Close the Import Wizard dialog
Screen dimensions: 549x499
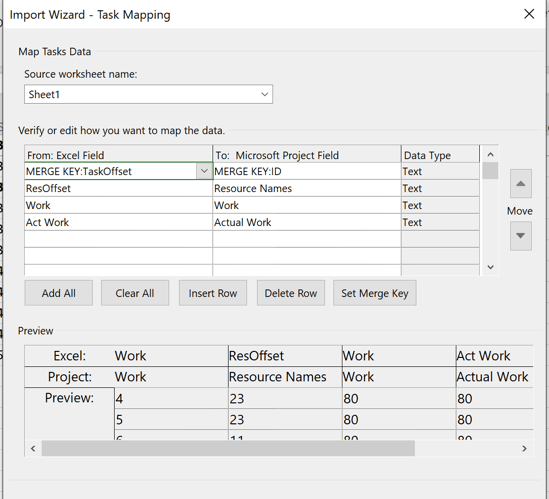[529, 14]
